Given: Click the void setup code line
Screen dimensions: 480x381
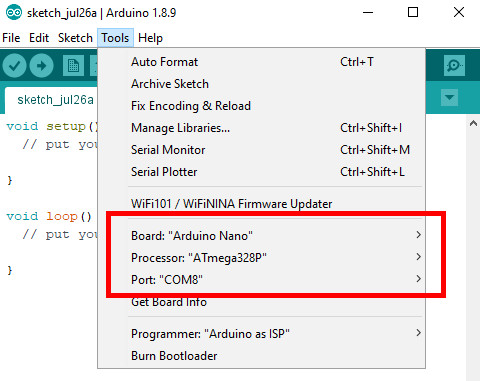Looking at the screenshot, I should pos(52,126).
